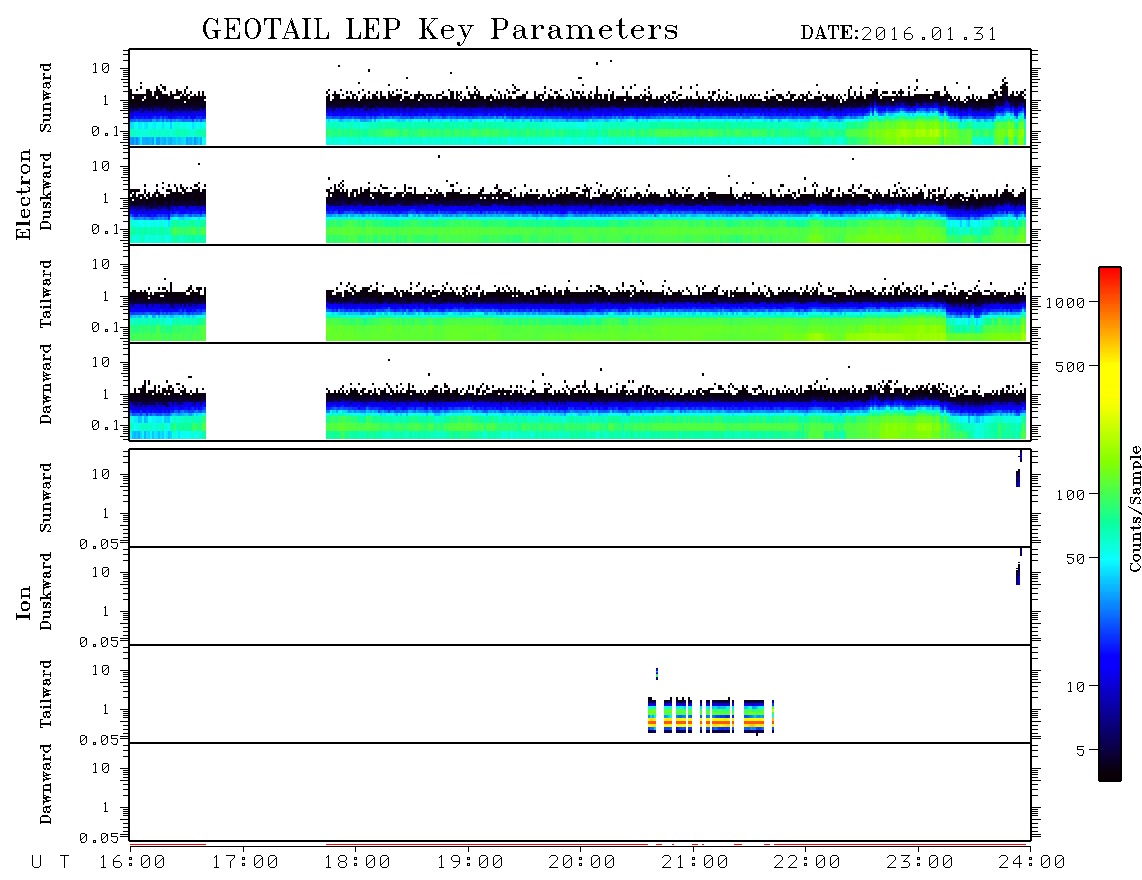The image size is (1142, 880).
Task: Click the Ion Duskward signal near 24:00
Action: coord(1019,568)
